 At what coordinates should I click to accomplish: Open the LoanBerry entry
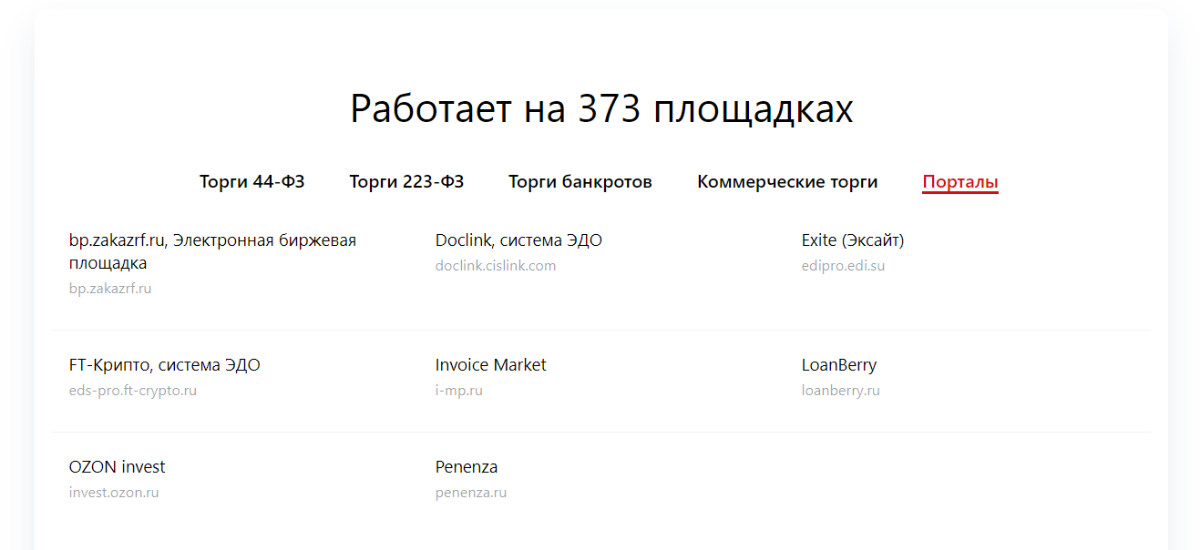[839, 365]
